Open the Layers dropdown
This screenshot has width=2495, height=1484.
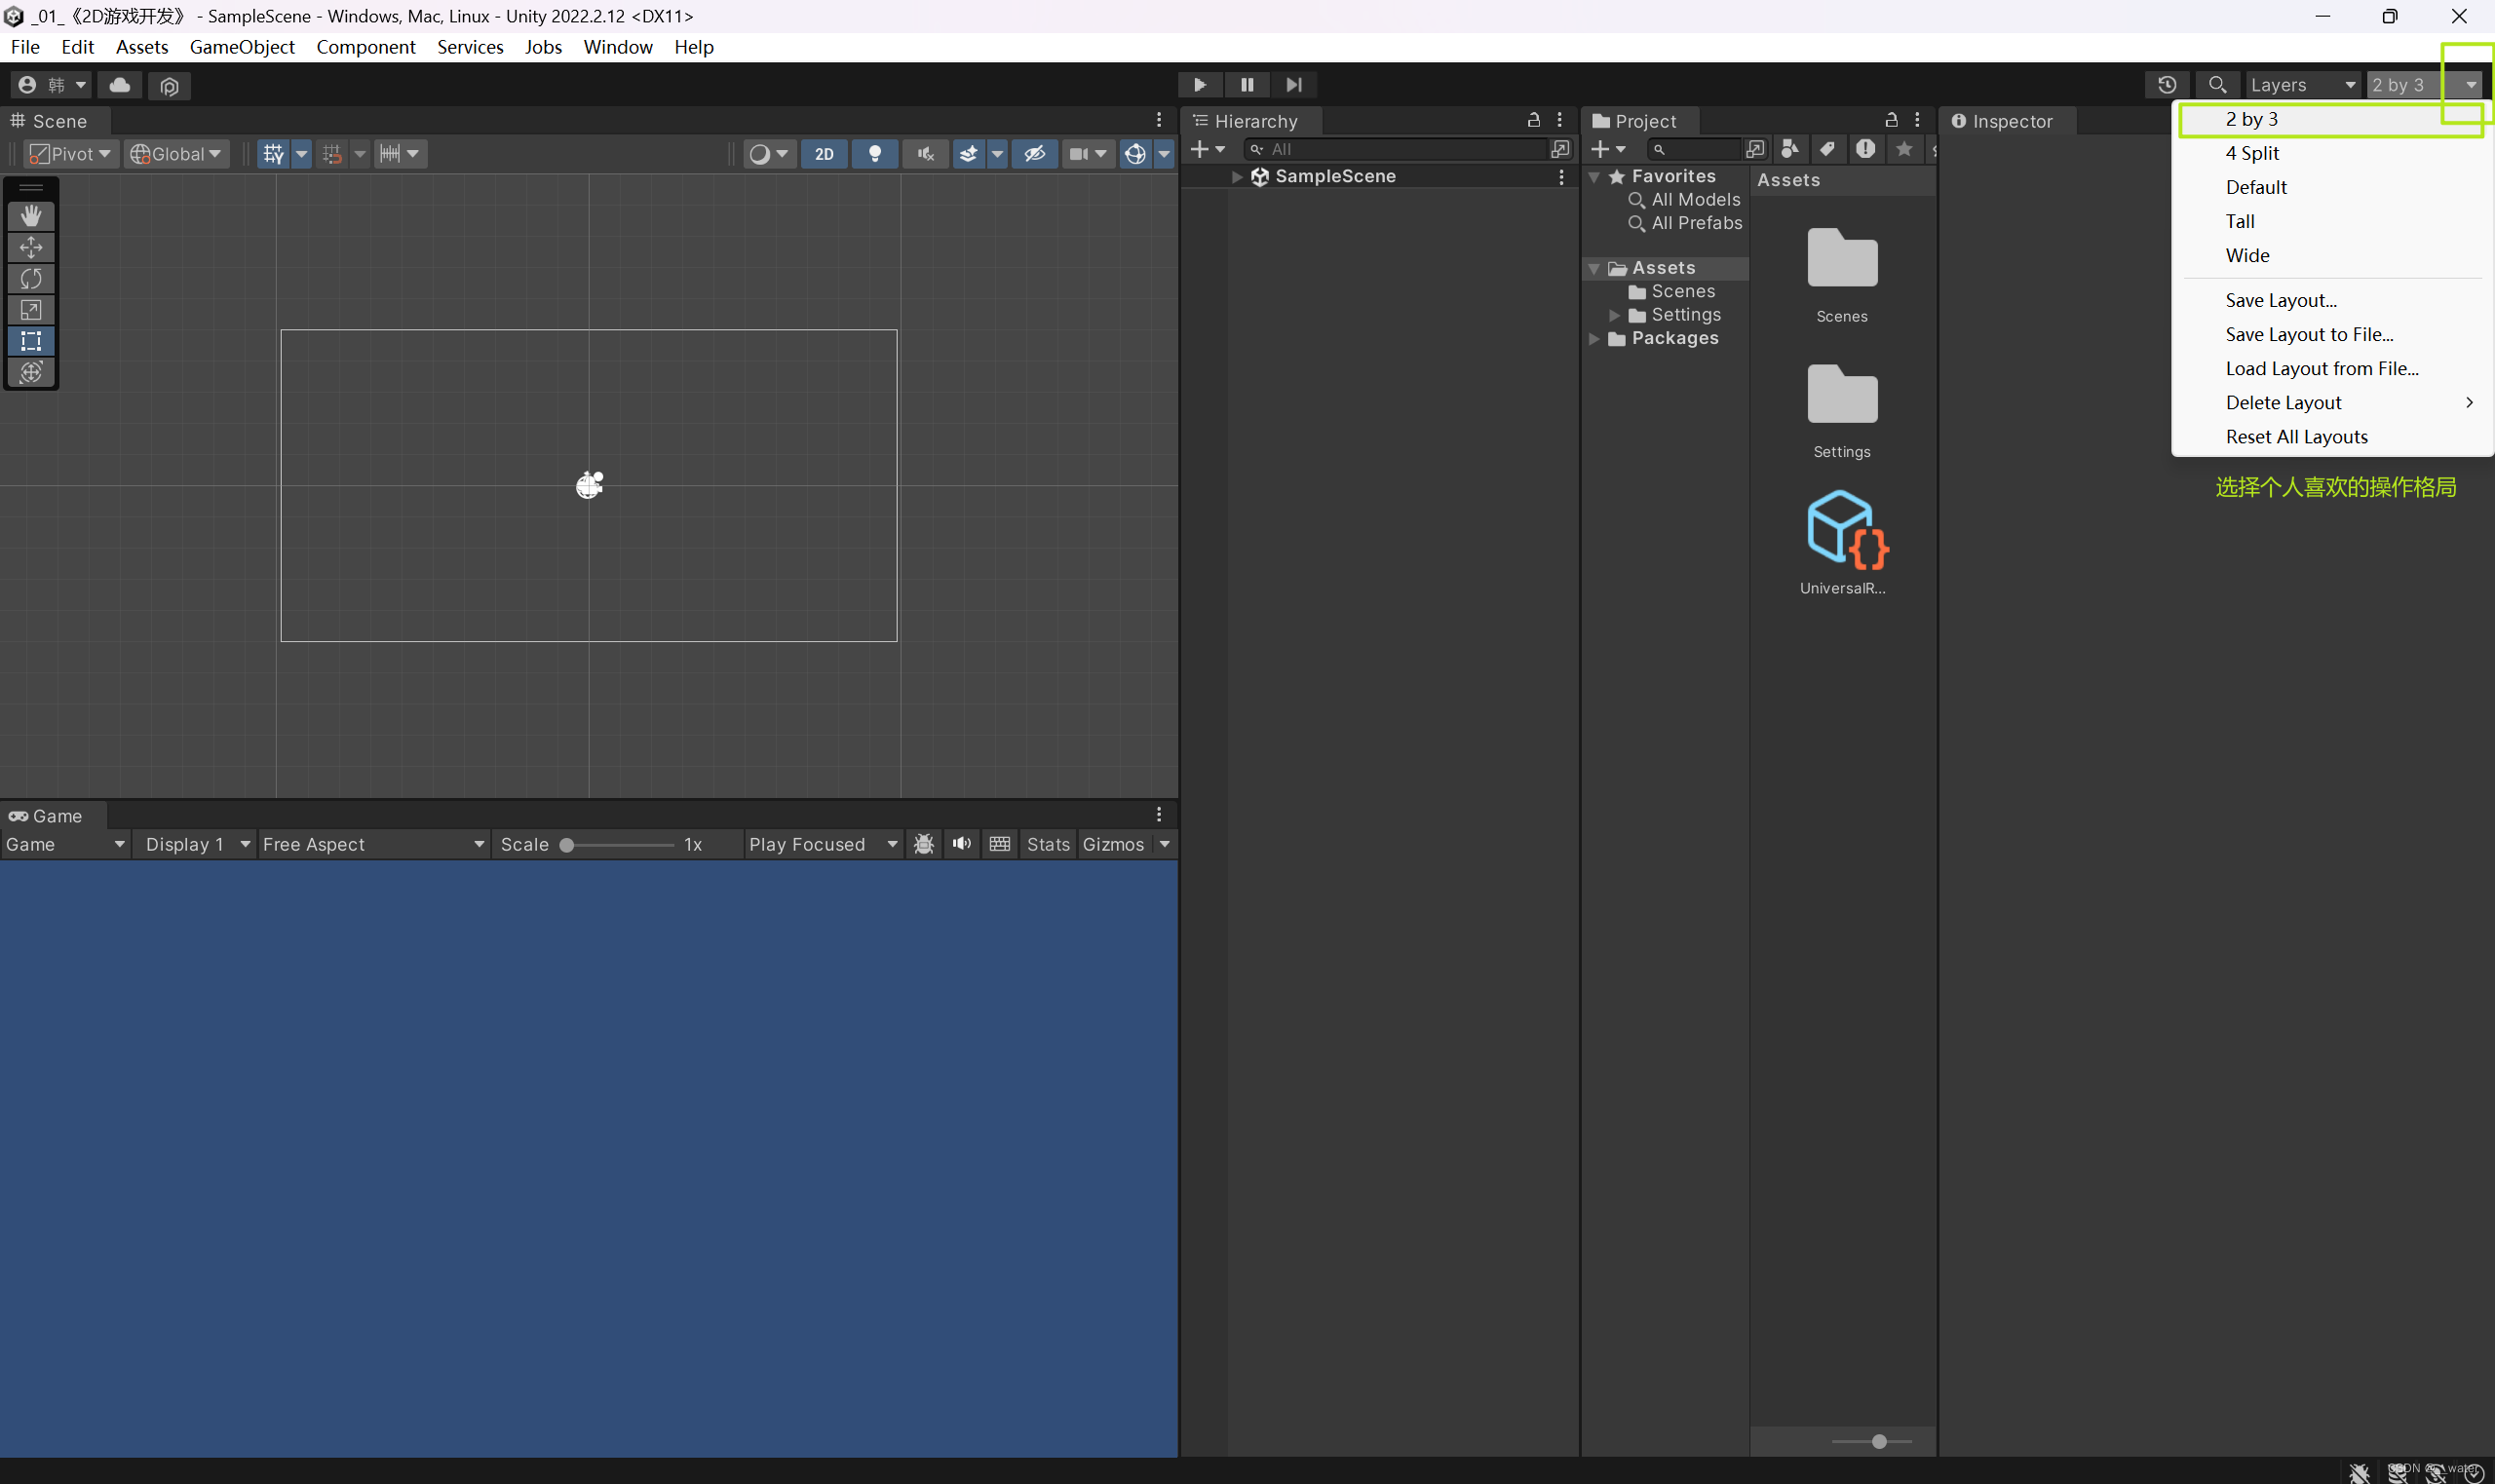pos(2301,85)
